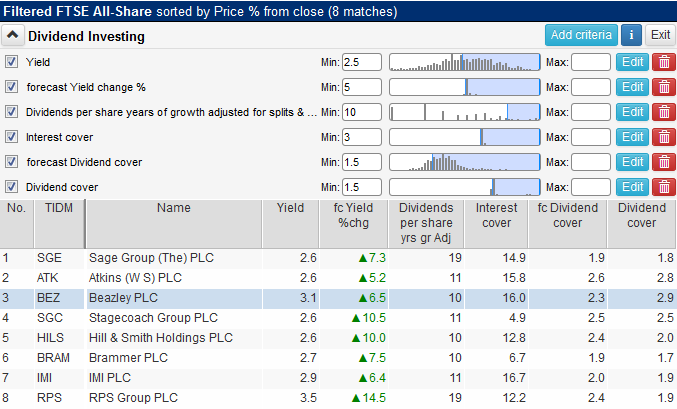
Task: Select the Beazley PLC row
Action: pos(338,298)
